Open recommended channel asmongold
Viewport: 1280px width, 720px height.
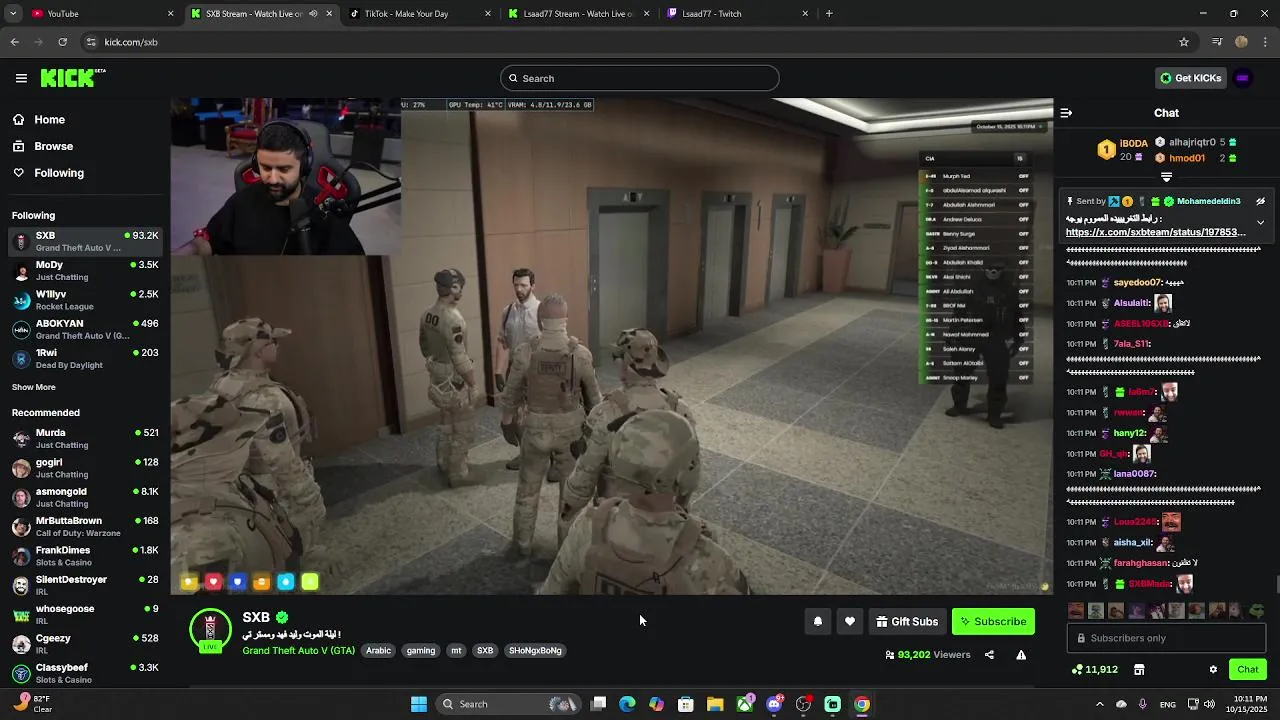click(85, 498)
